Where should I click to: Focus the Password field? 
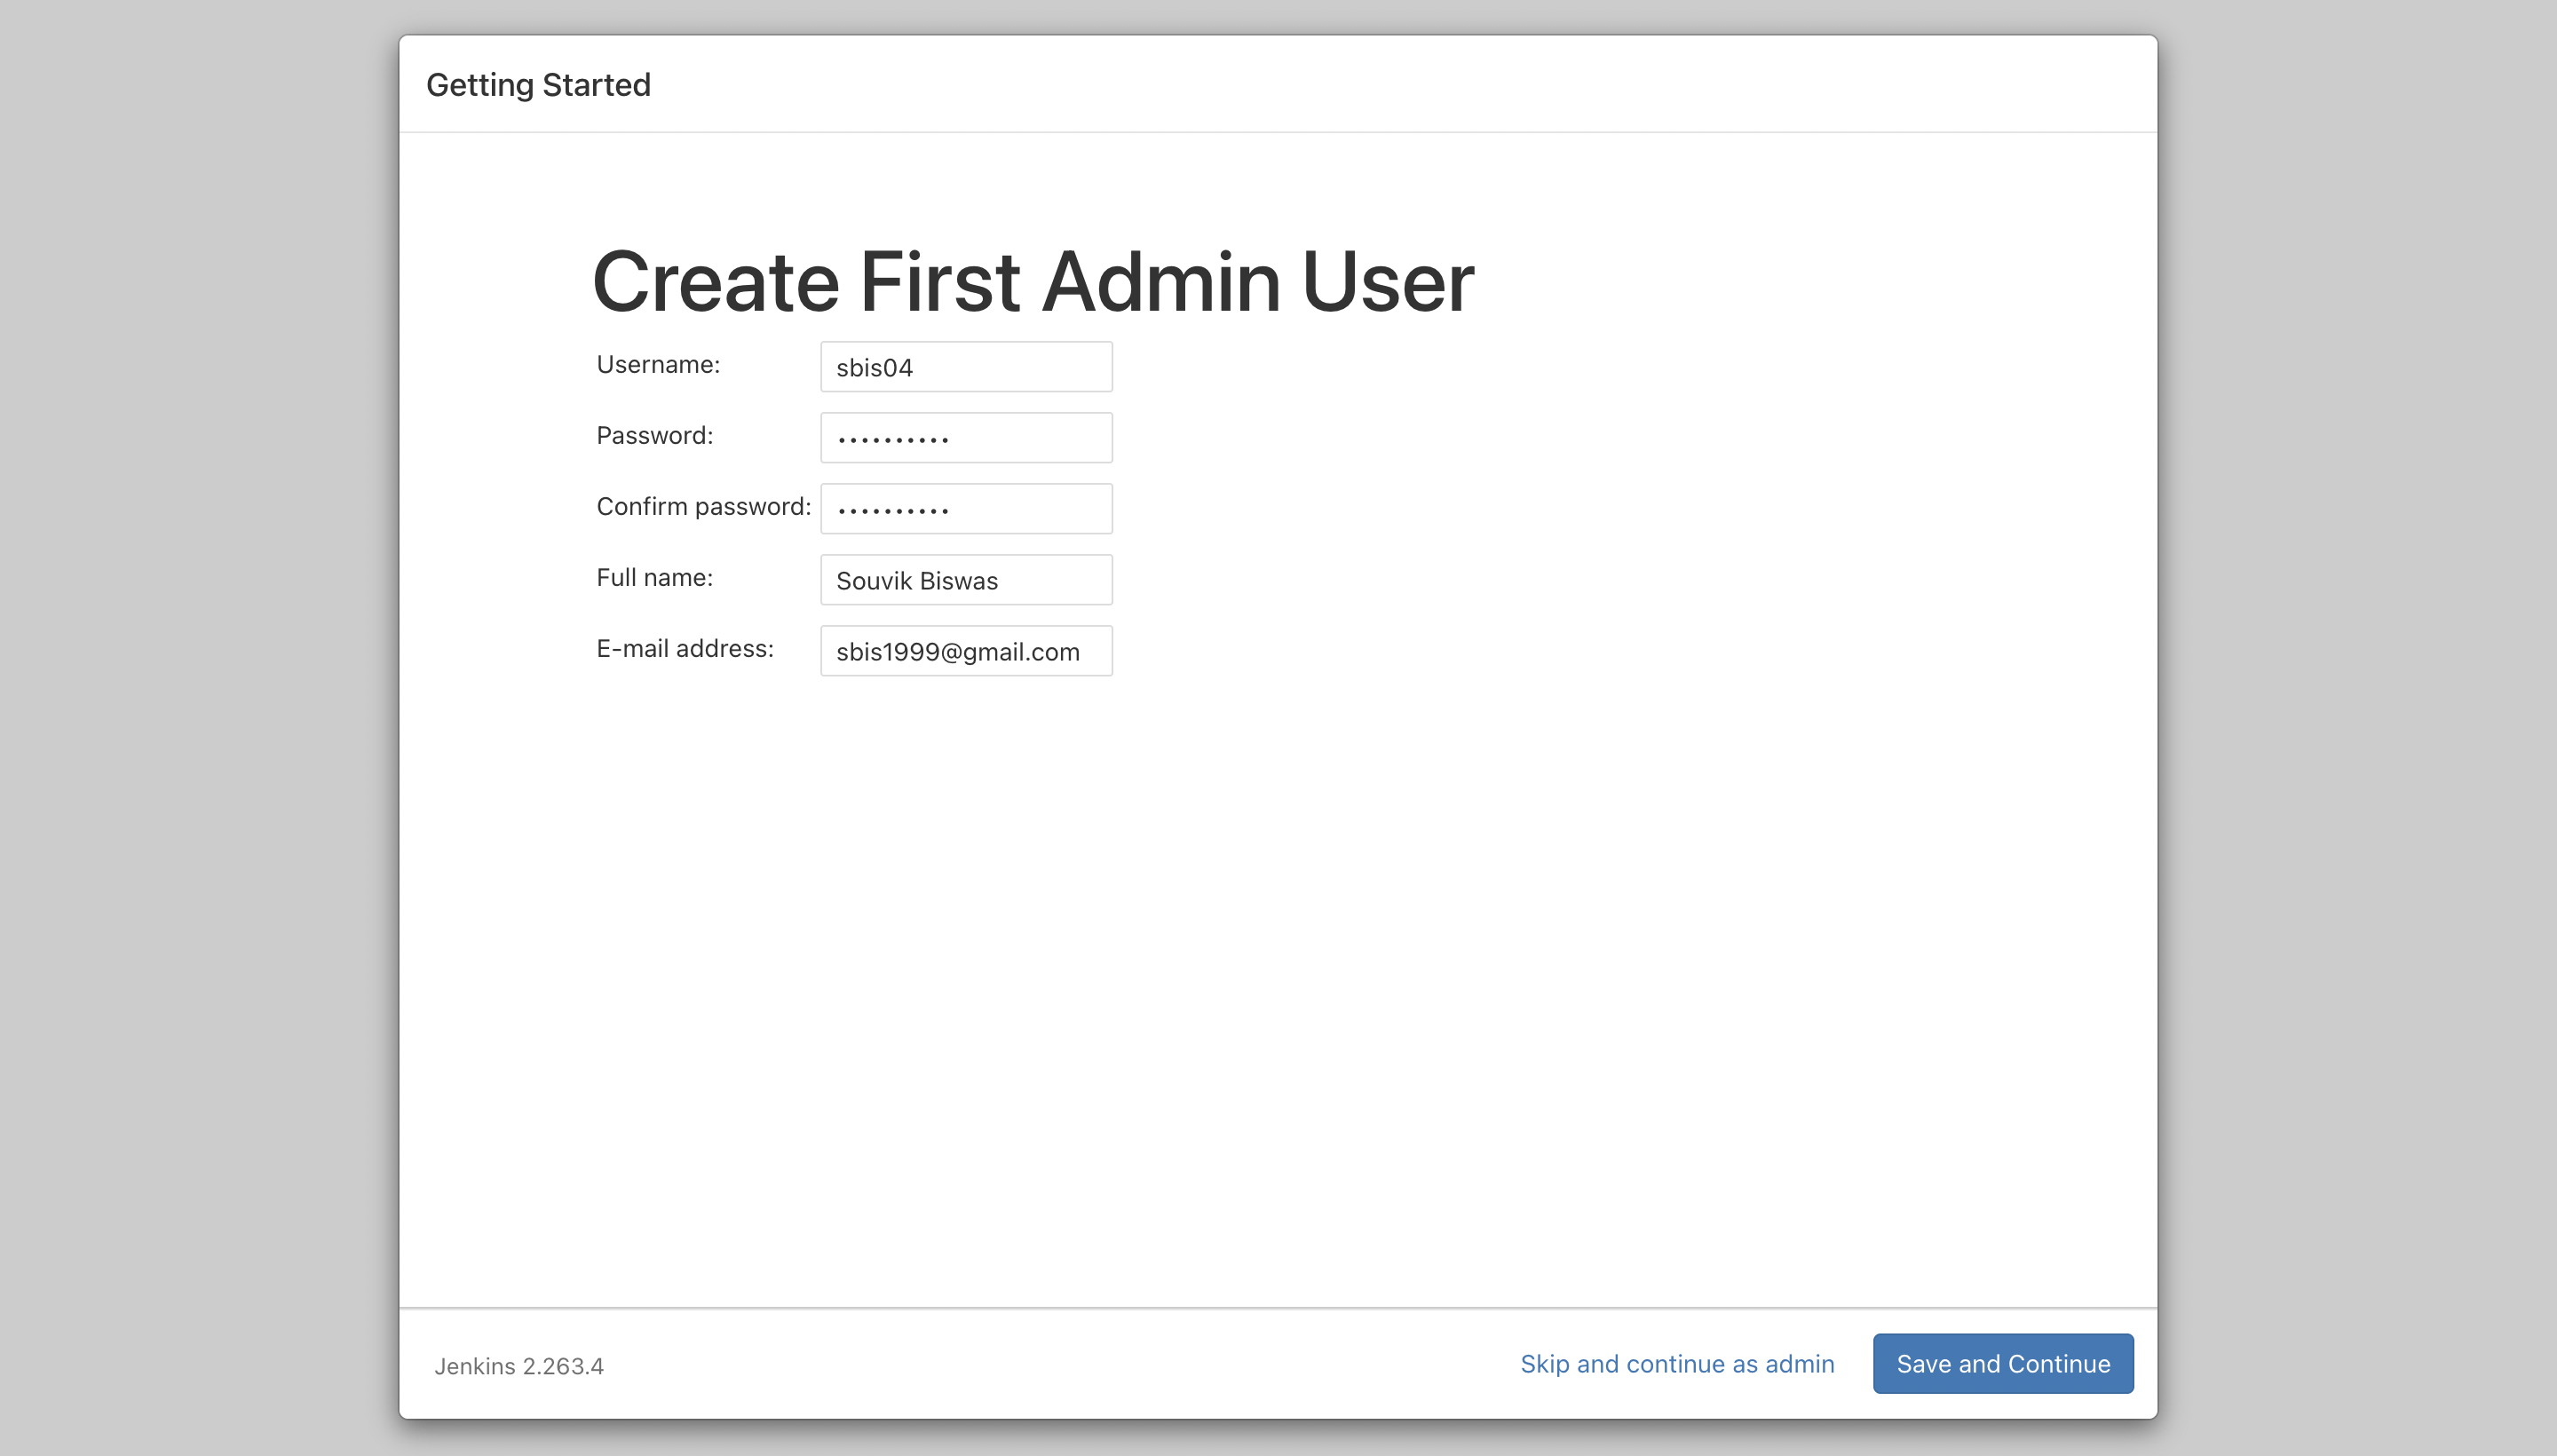tap(966, 438)
